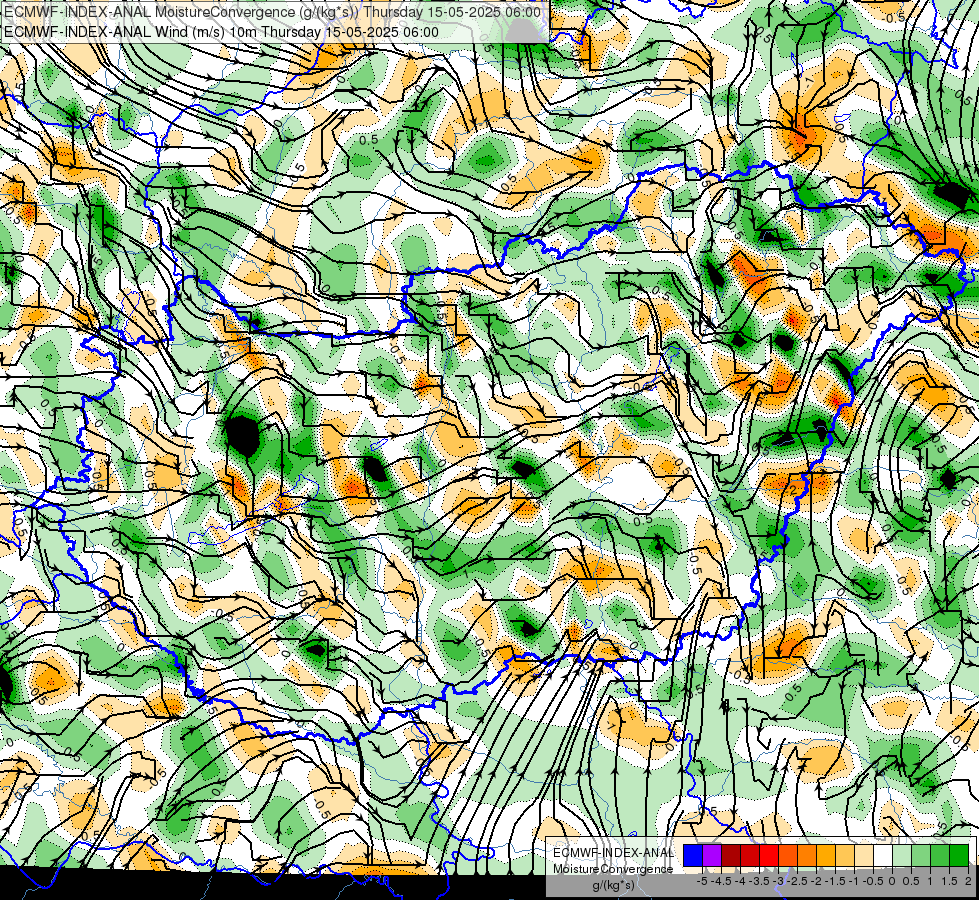Click the Wind (m/s) 10m title line

[x=221, y=32]
